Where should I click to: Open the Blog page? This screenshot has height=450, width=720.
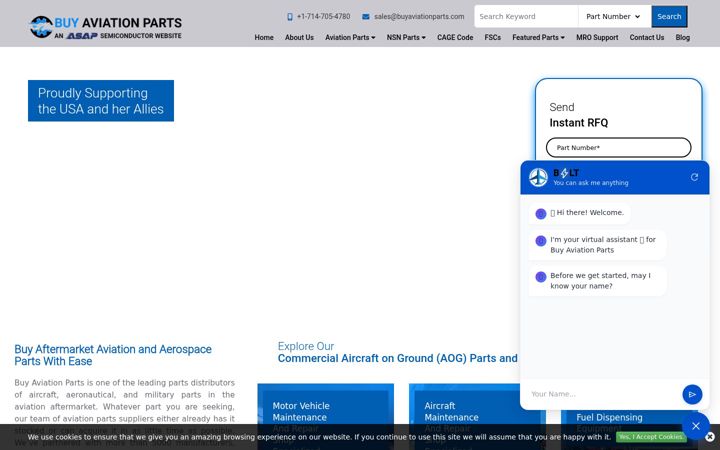pos(682,38)
